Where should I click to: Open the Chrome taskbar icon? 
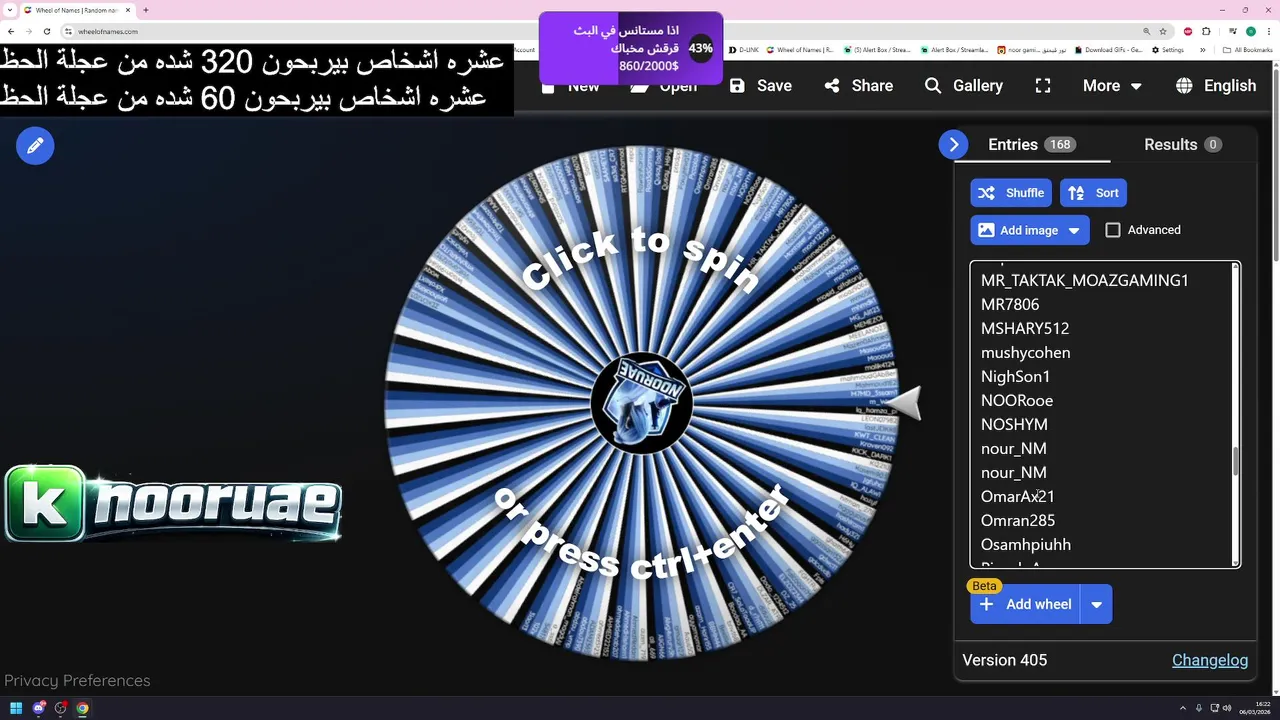82,708
